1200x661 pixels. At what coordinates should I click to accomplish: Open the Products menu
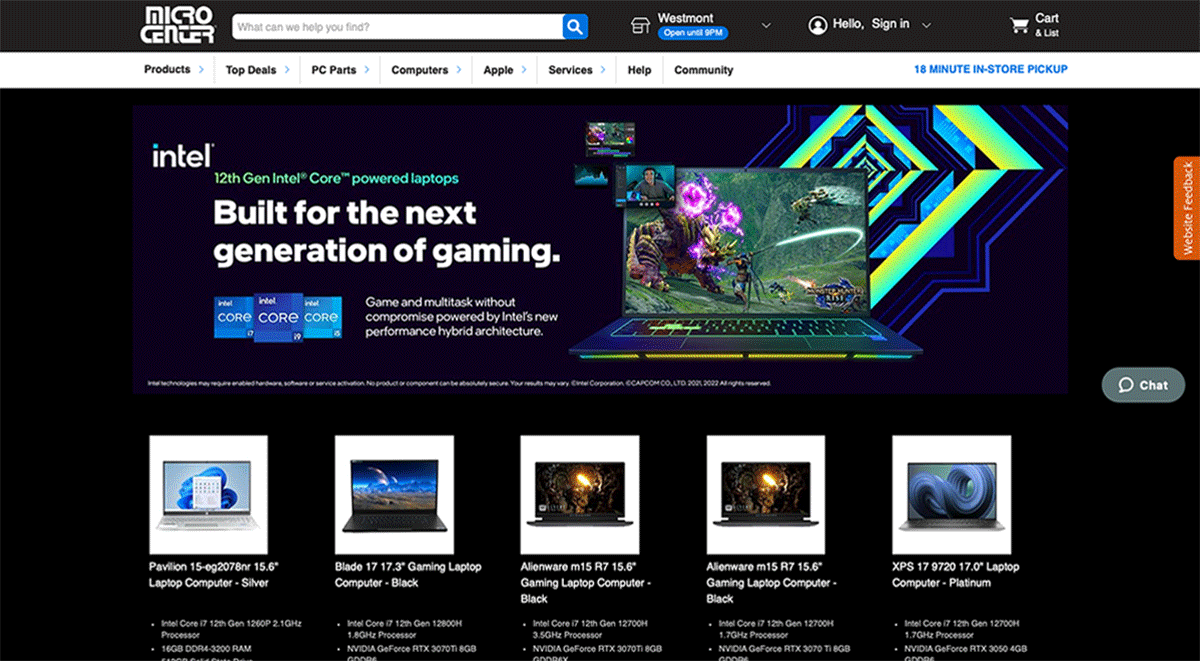pos(167,69)
